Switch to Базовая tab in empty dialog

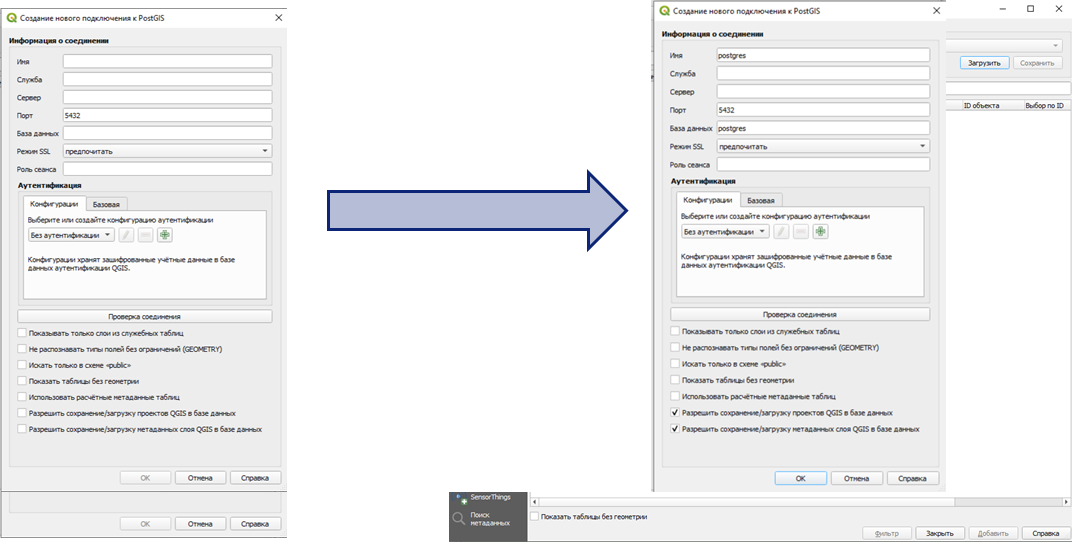106,204
